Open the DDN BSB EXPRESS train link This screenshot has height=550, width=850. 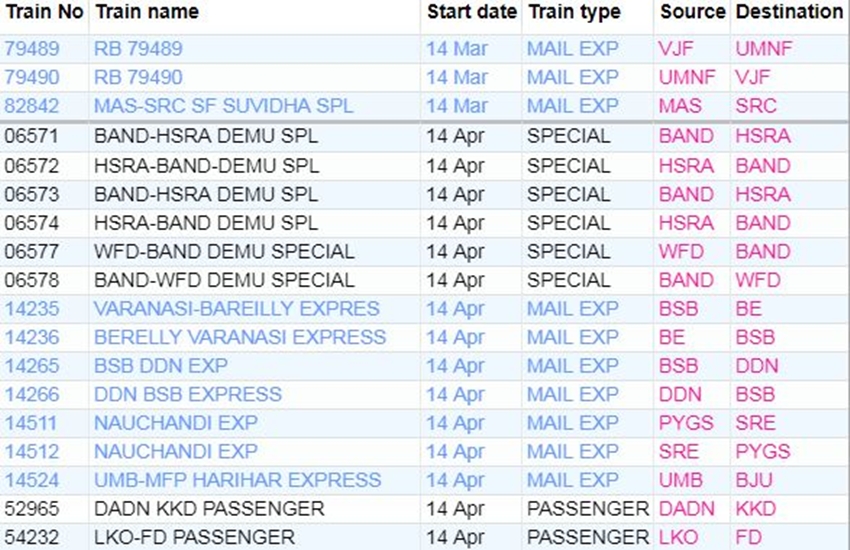coord(188,394)
